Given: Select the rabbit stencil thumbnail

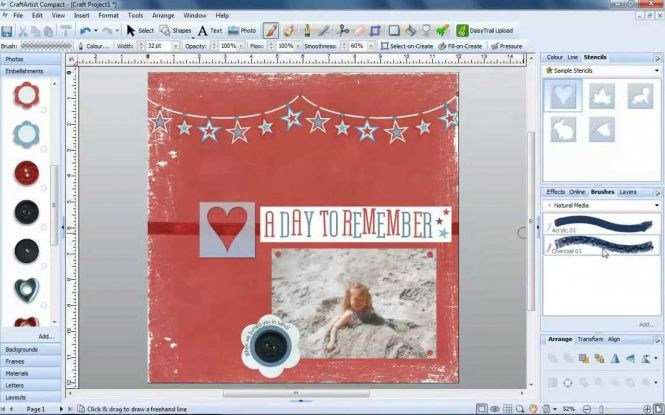Looking at the screenshot, I should point(563,129).
